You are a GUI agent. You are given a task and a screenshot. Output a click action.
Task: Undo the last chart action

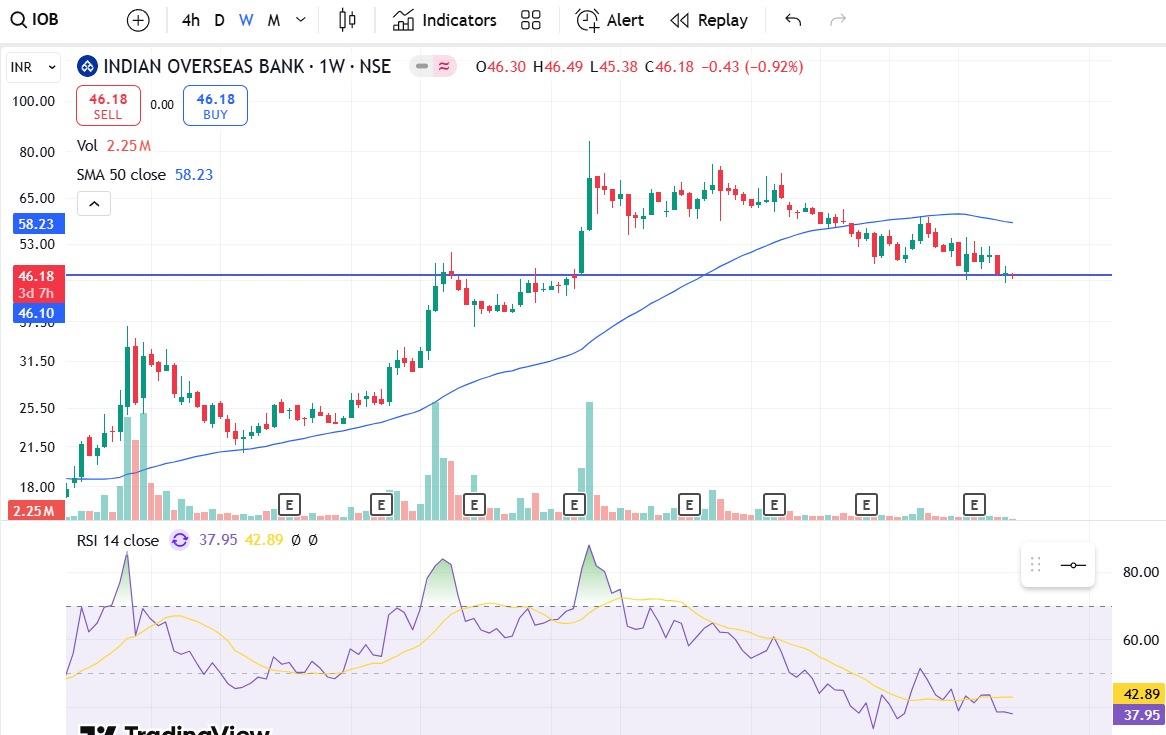(793, 20)
